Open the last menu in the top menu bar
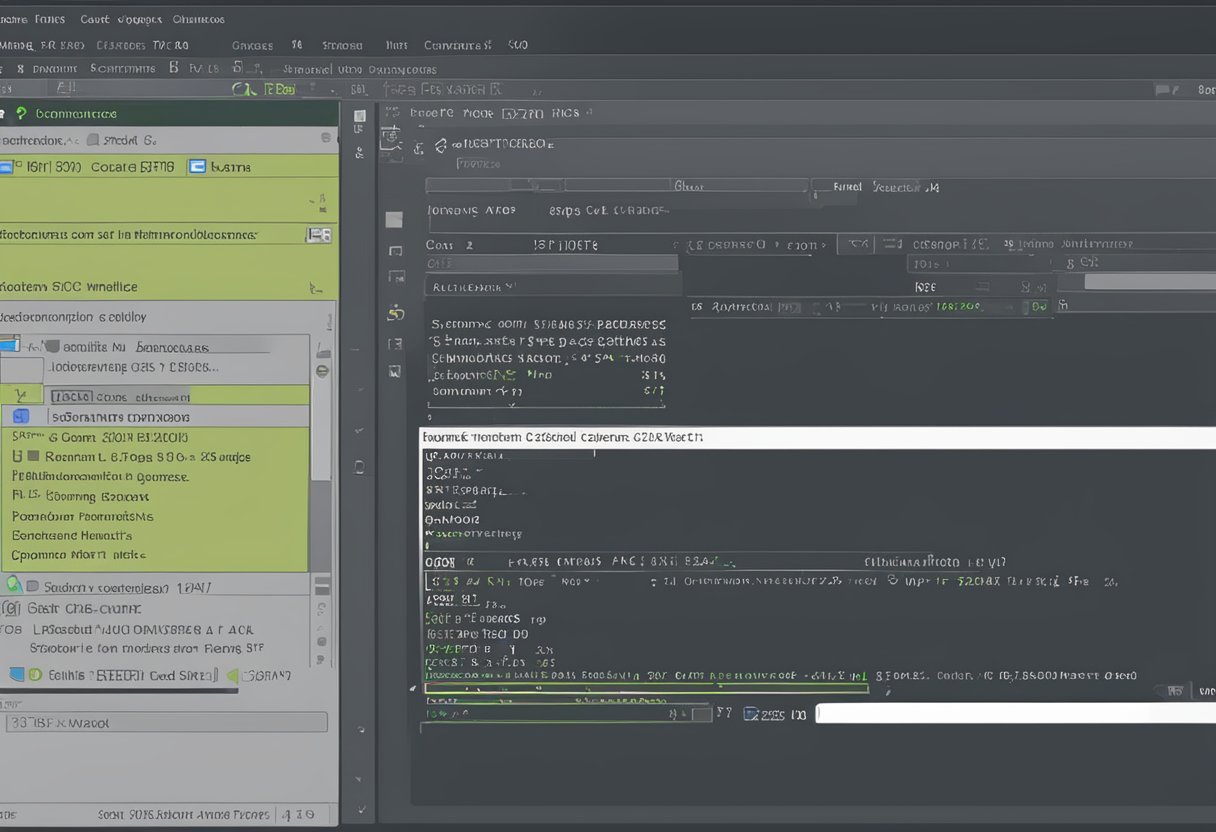 point(198,19)
